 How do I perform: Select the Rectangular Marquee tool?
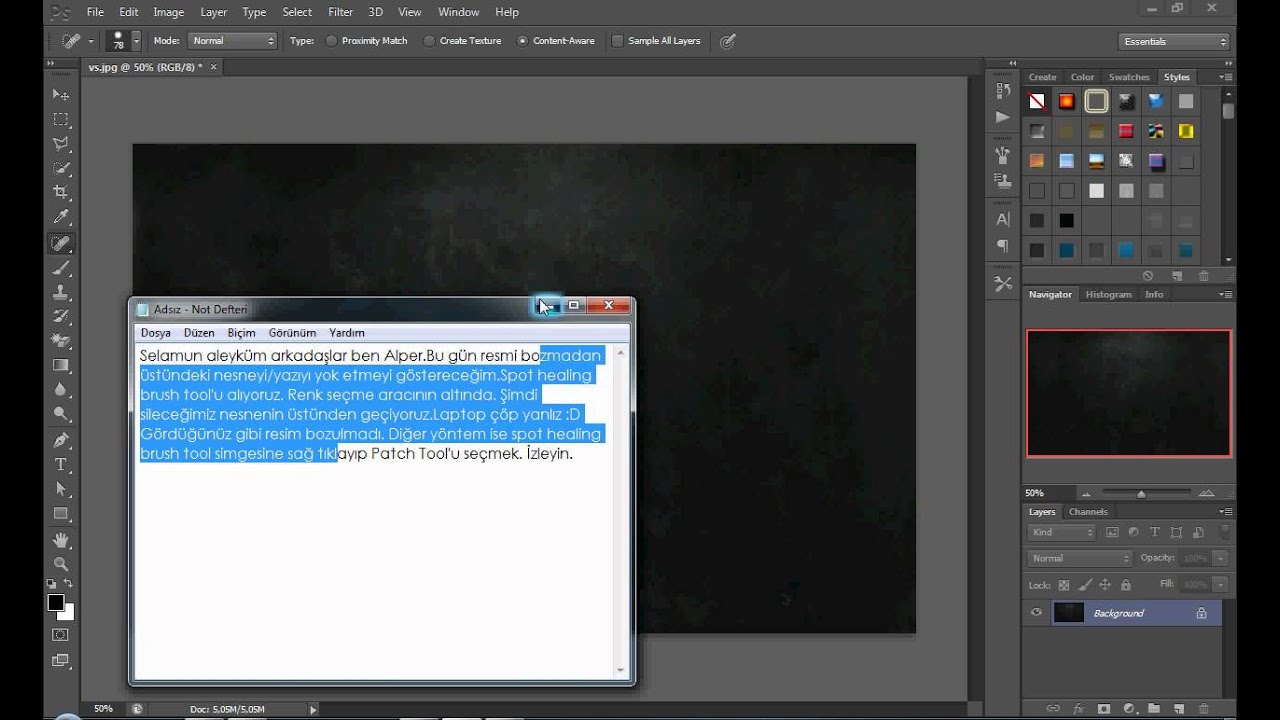61,119
